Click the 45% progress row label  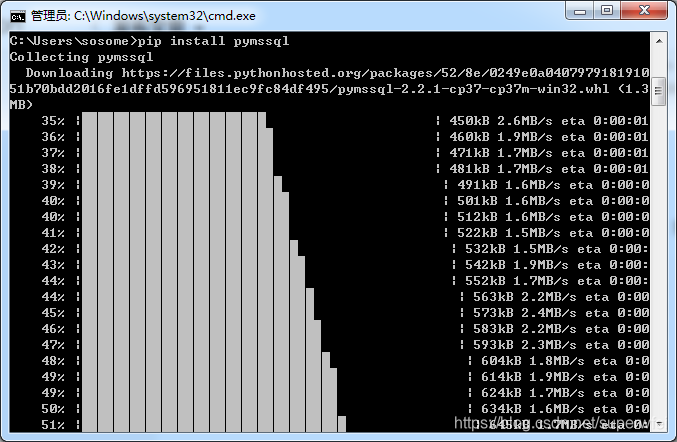pyautogui.click(x=53, y=313)
